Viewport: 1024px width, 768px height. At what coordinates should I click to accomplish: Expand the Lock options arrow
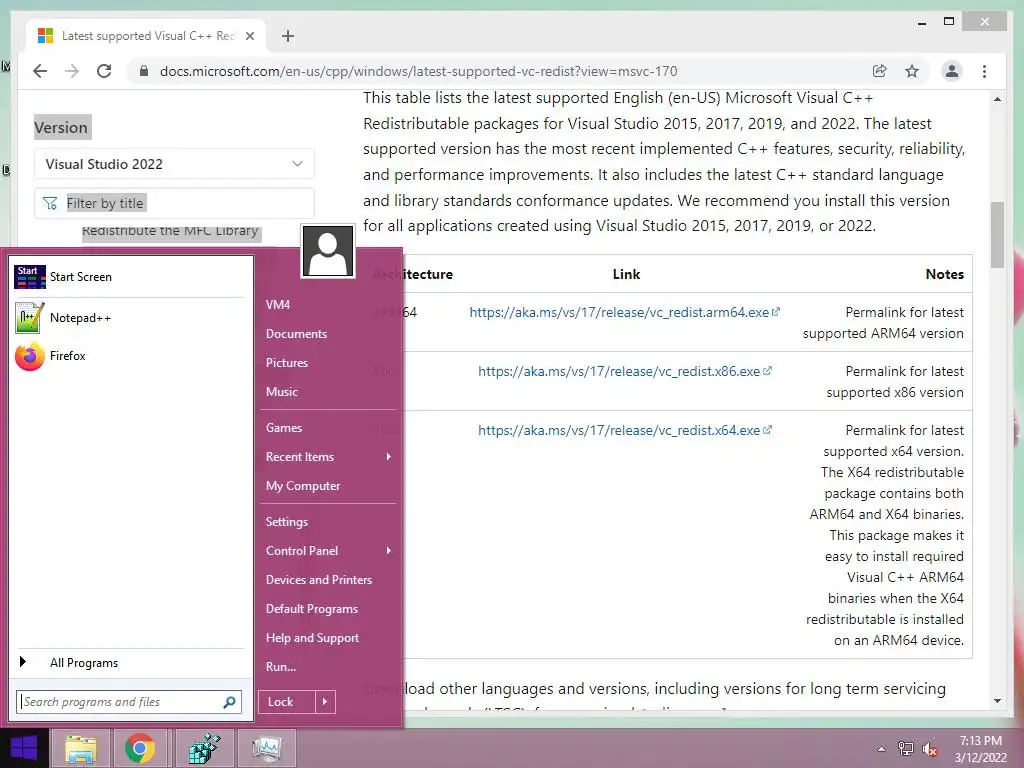(x=325, y=702)
